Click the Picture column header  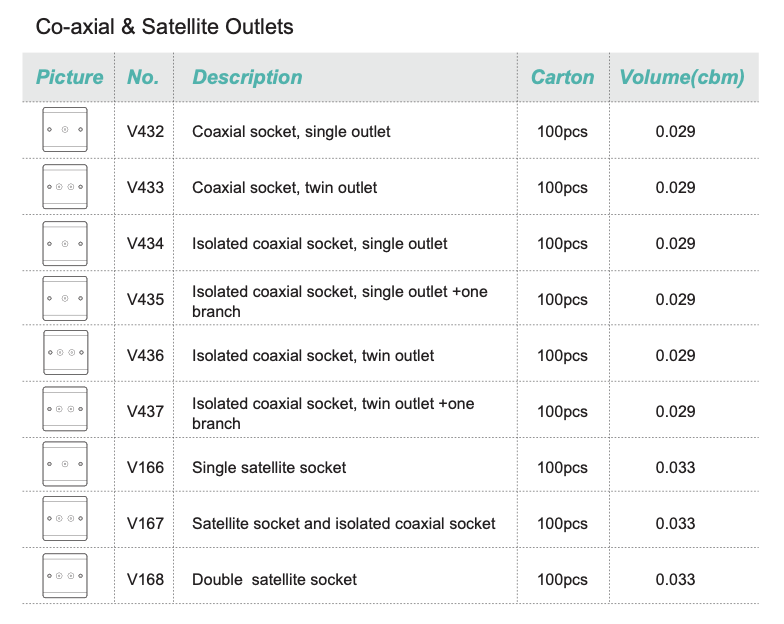[70, 77]
